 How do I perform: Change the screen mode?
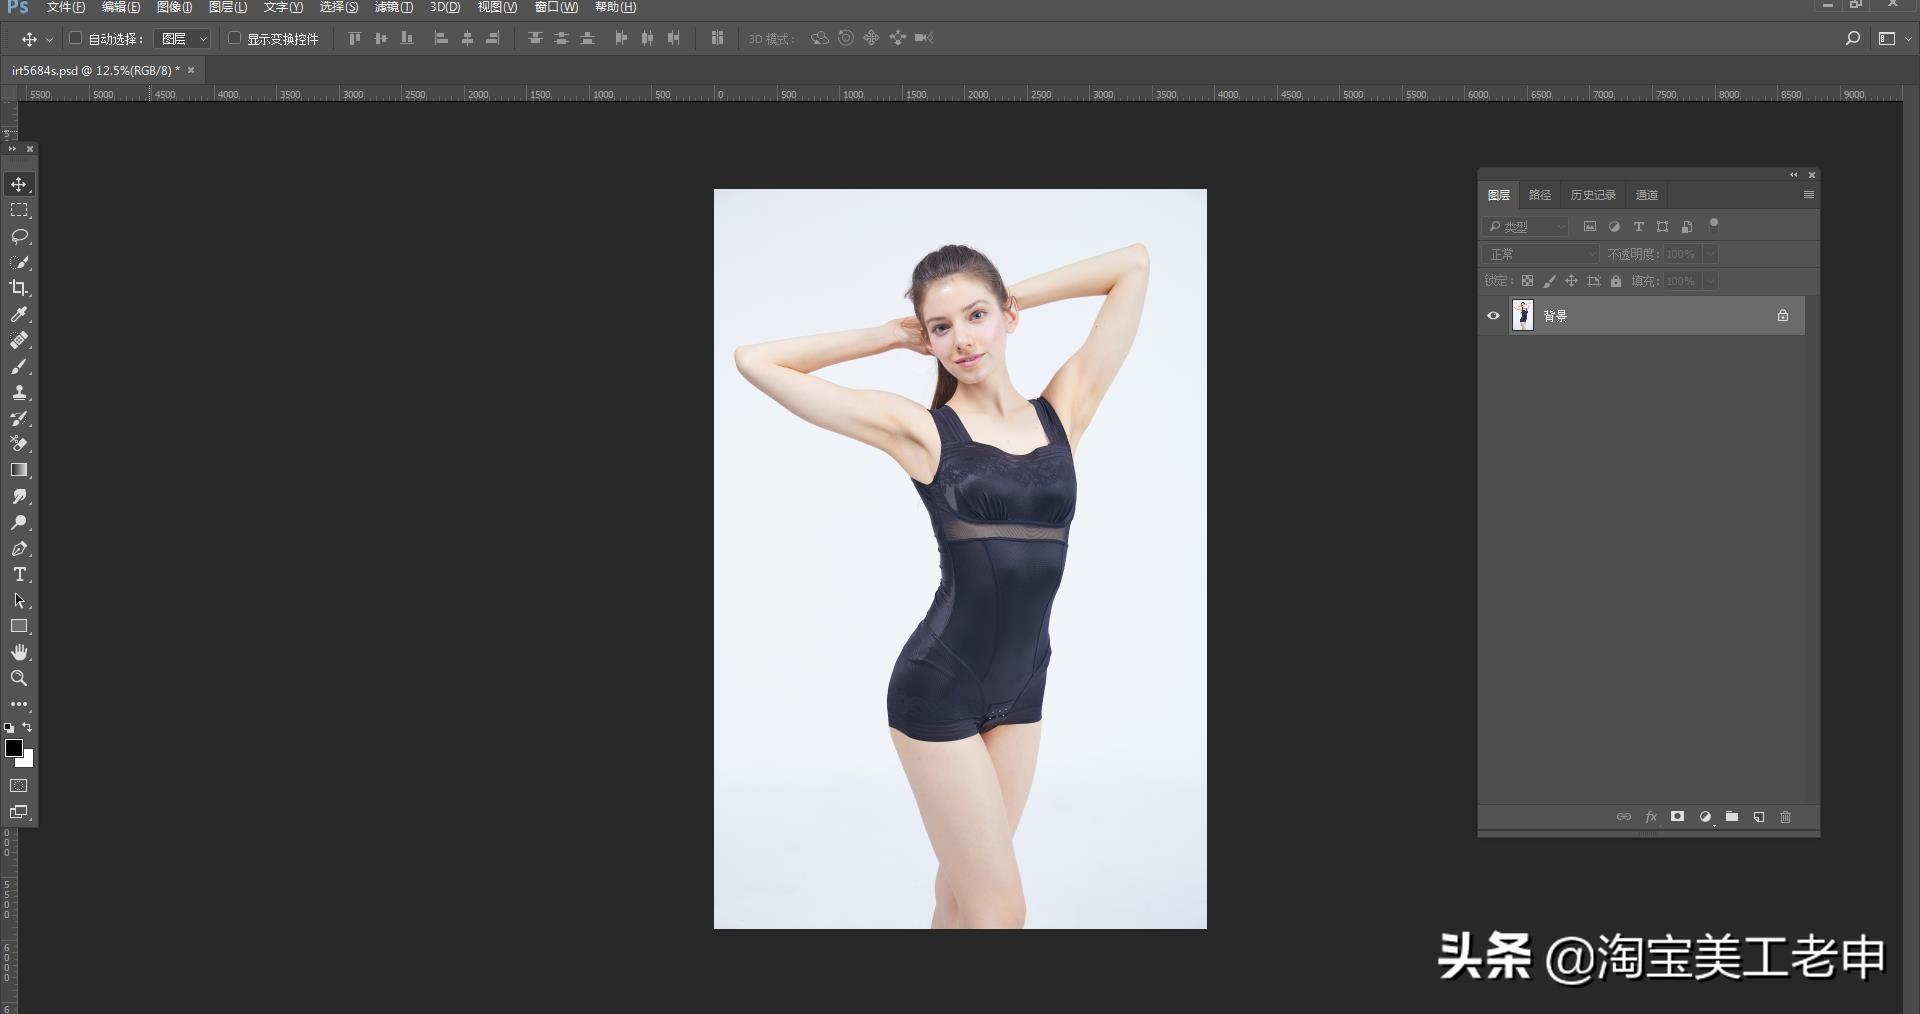coord(19,812)
